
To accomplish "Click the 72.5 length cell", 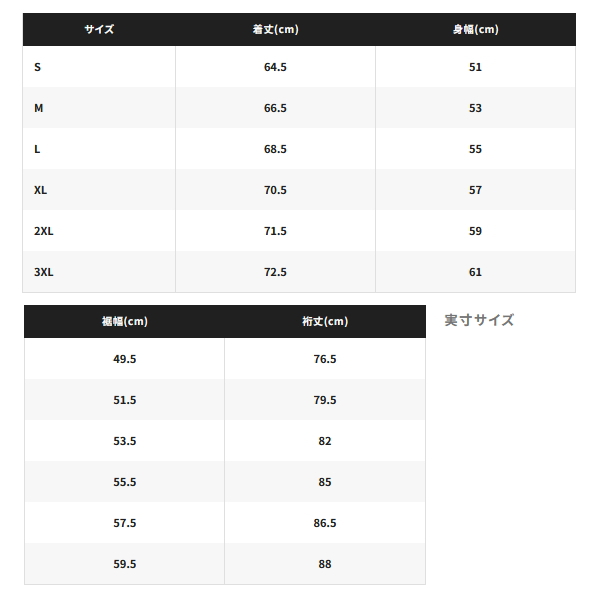I will tap(275, 272).
